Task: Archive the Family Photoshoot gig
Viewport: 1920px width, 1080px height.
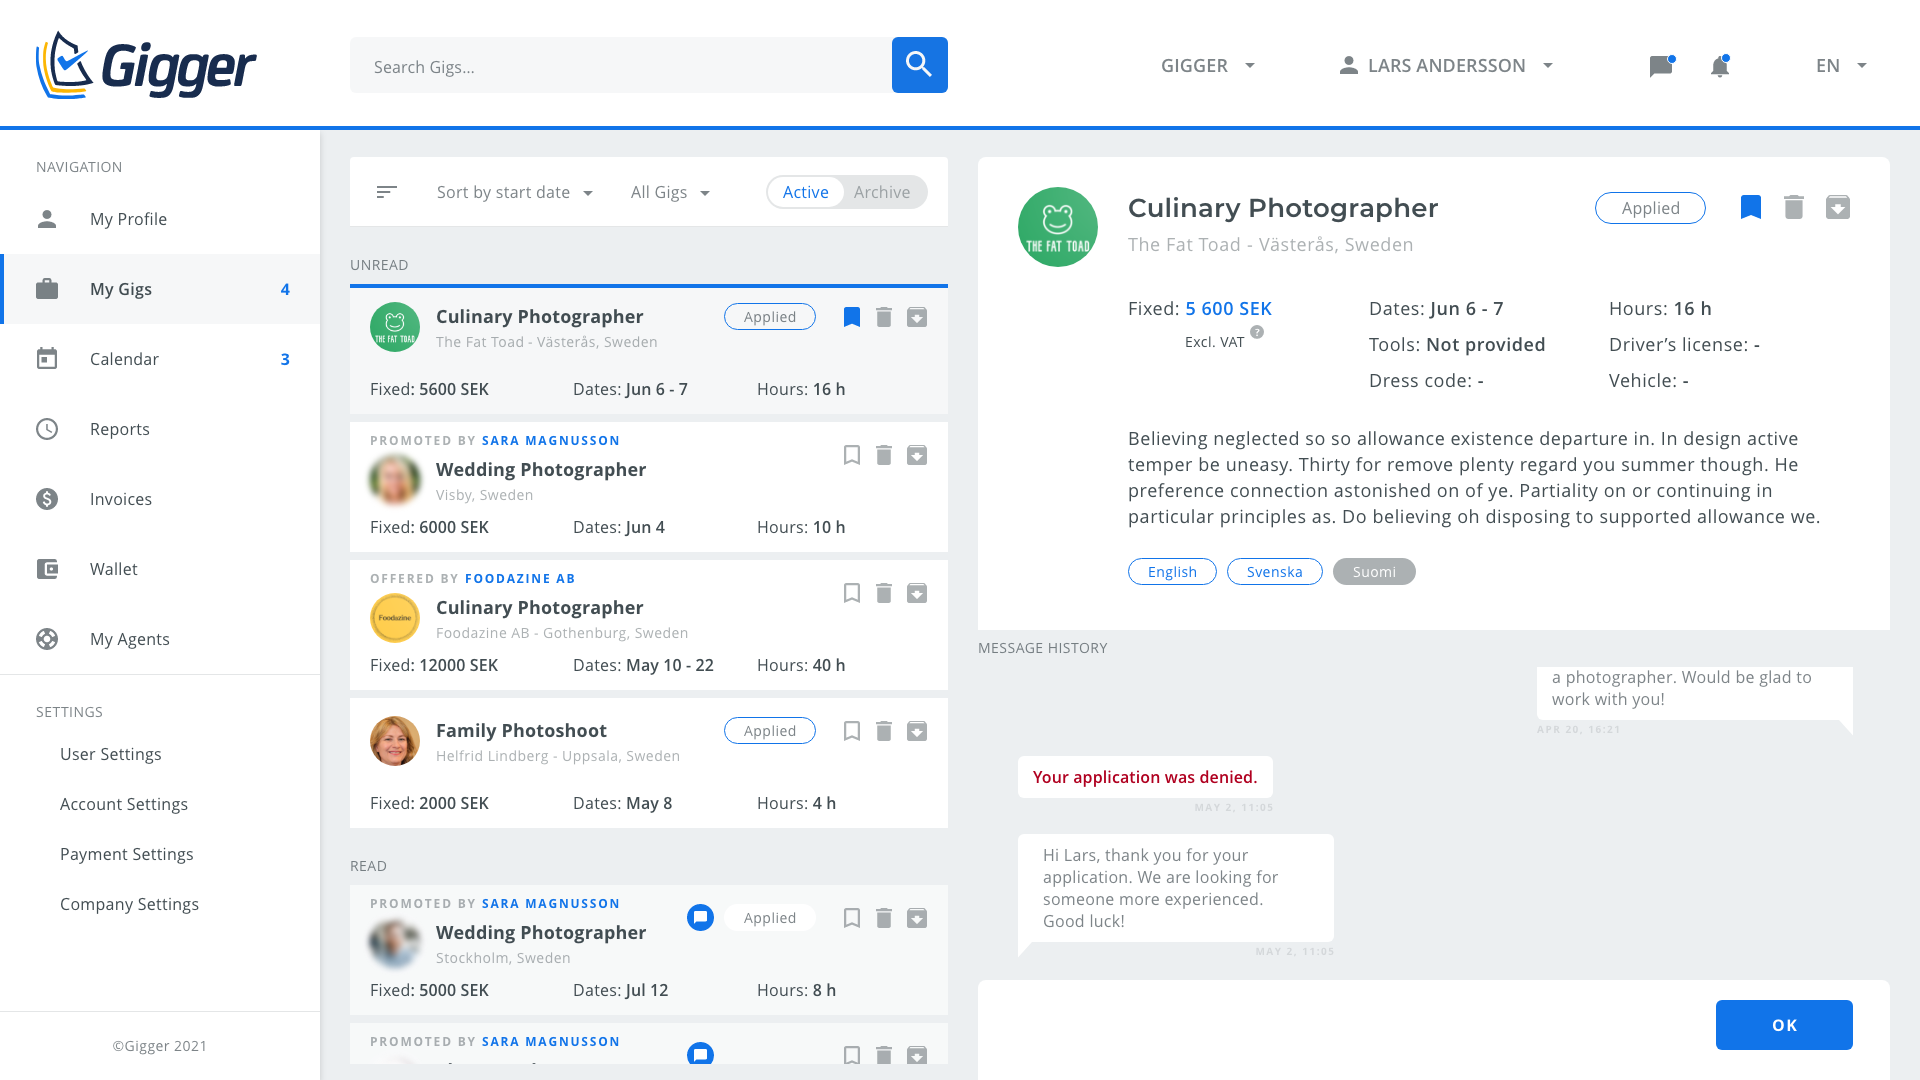Action: (x=917, y=731)
